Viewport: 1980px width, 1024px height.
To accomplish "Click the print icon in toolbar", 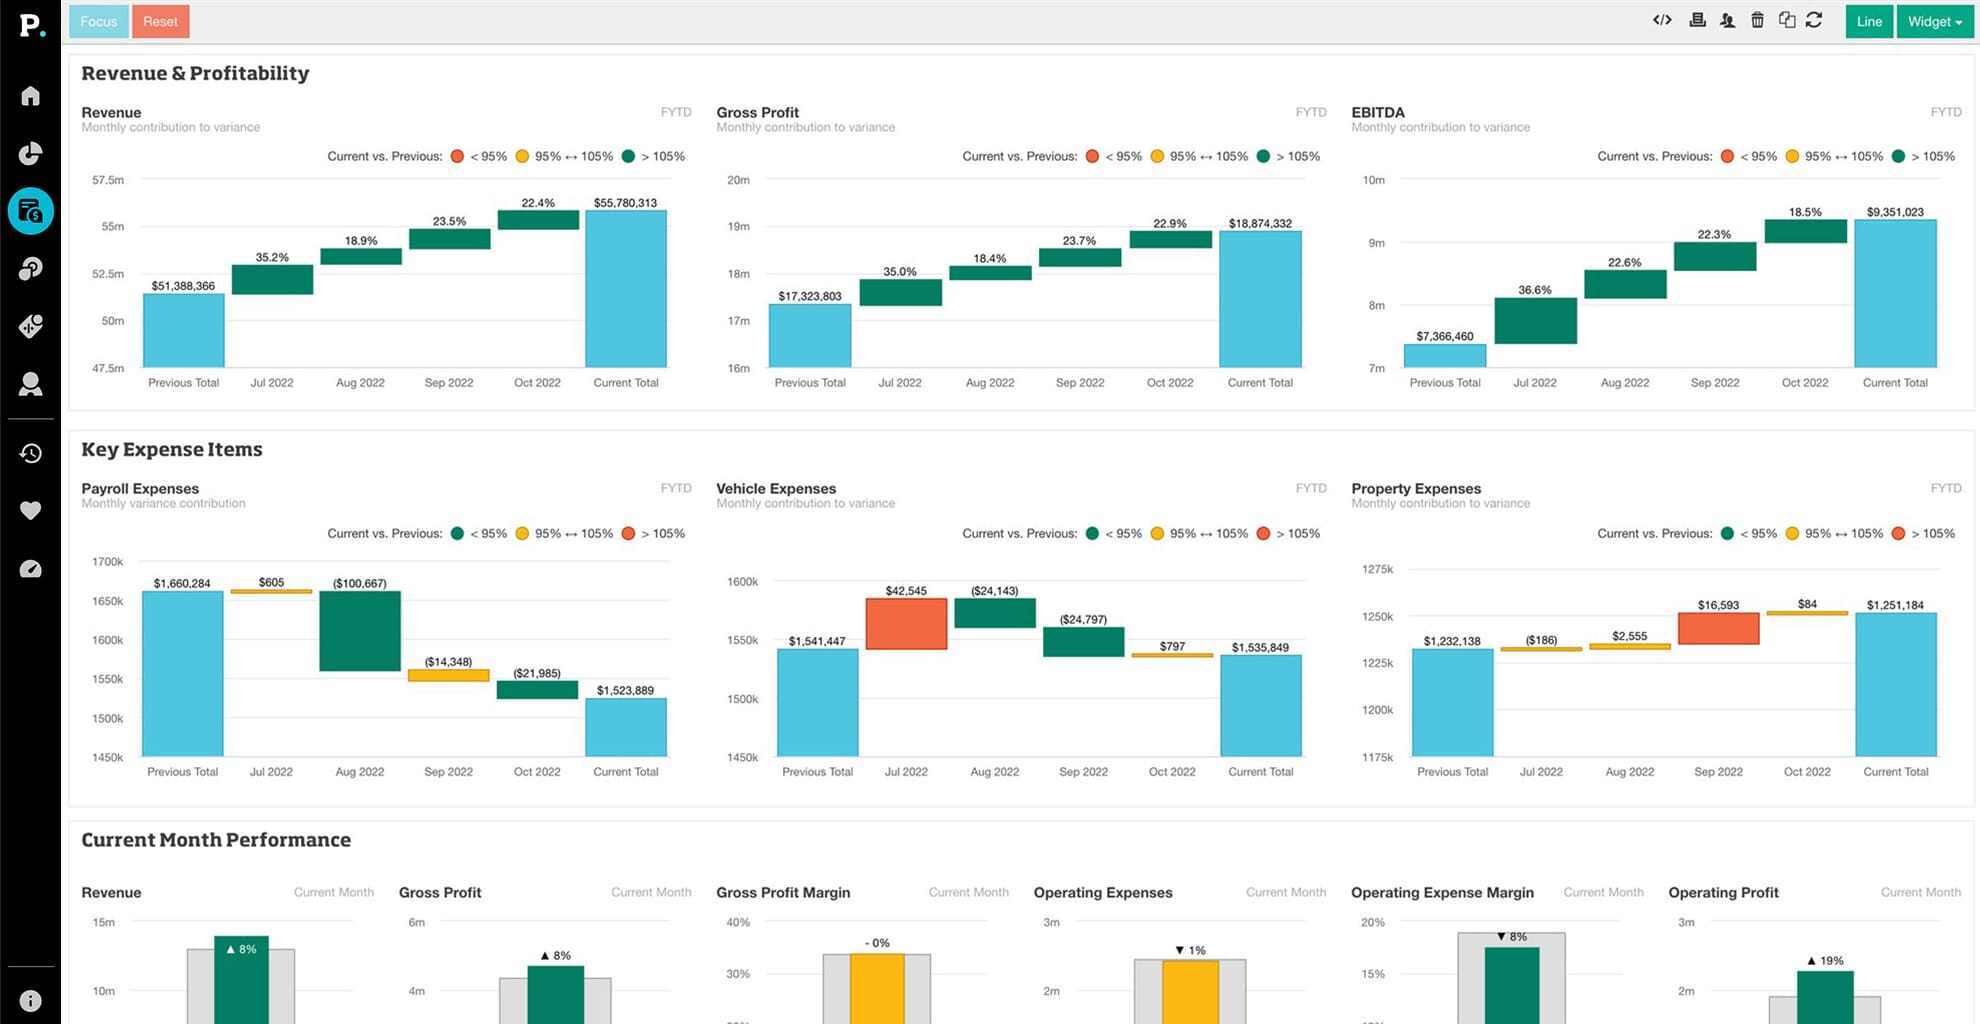I will 1697,20.
